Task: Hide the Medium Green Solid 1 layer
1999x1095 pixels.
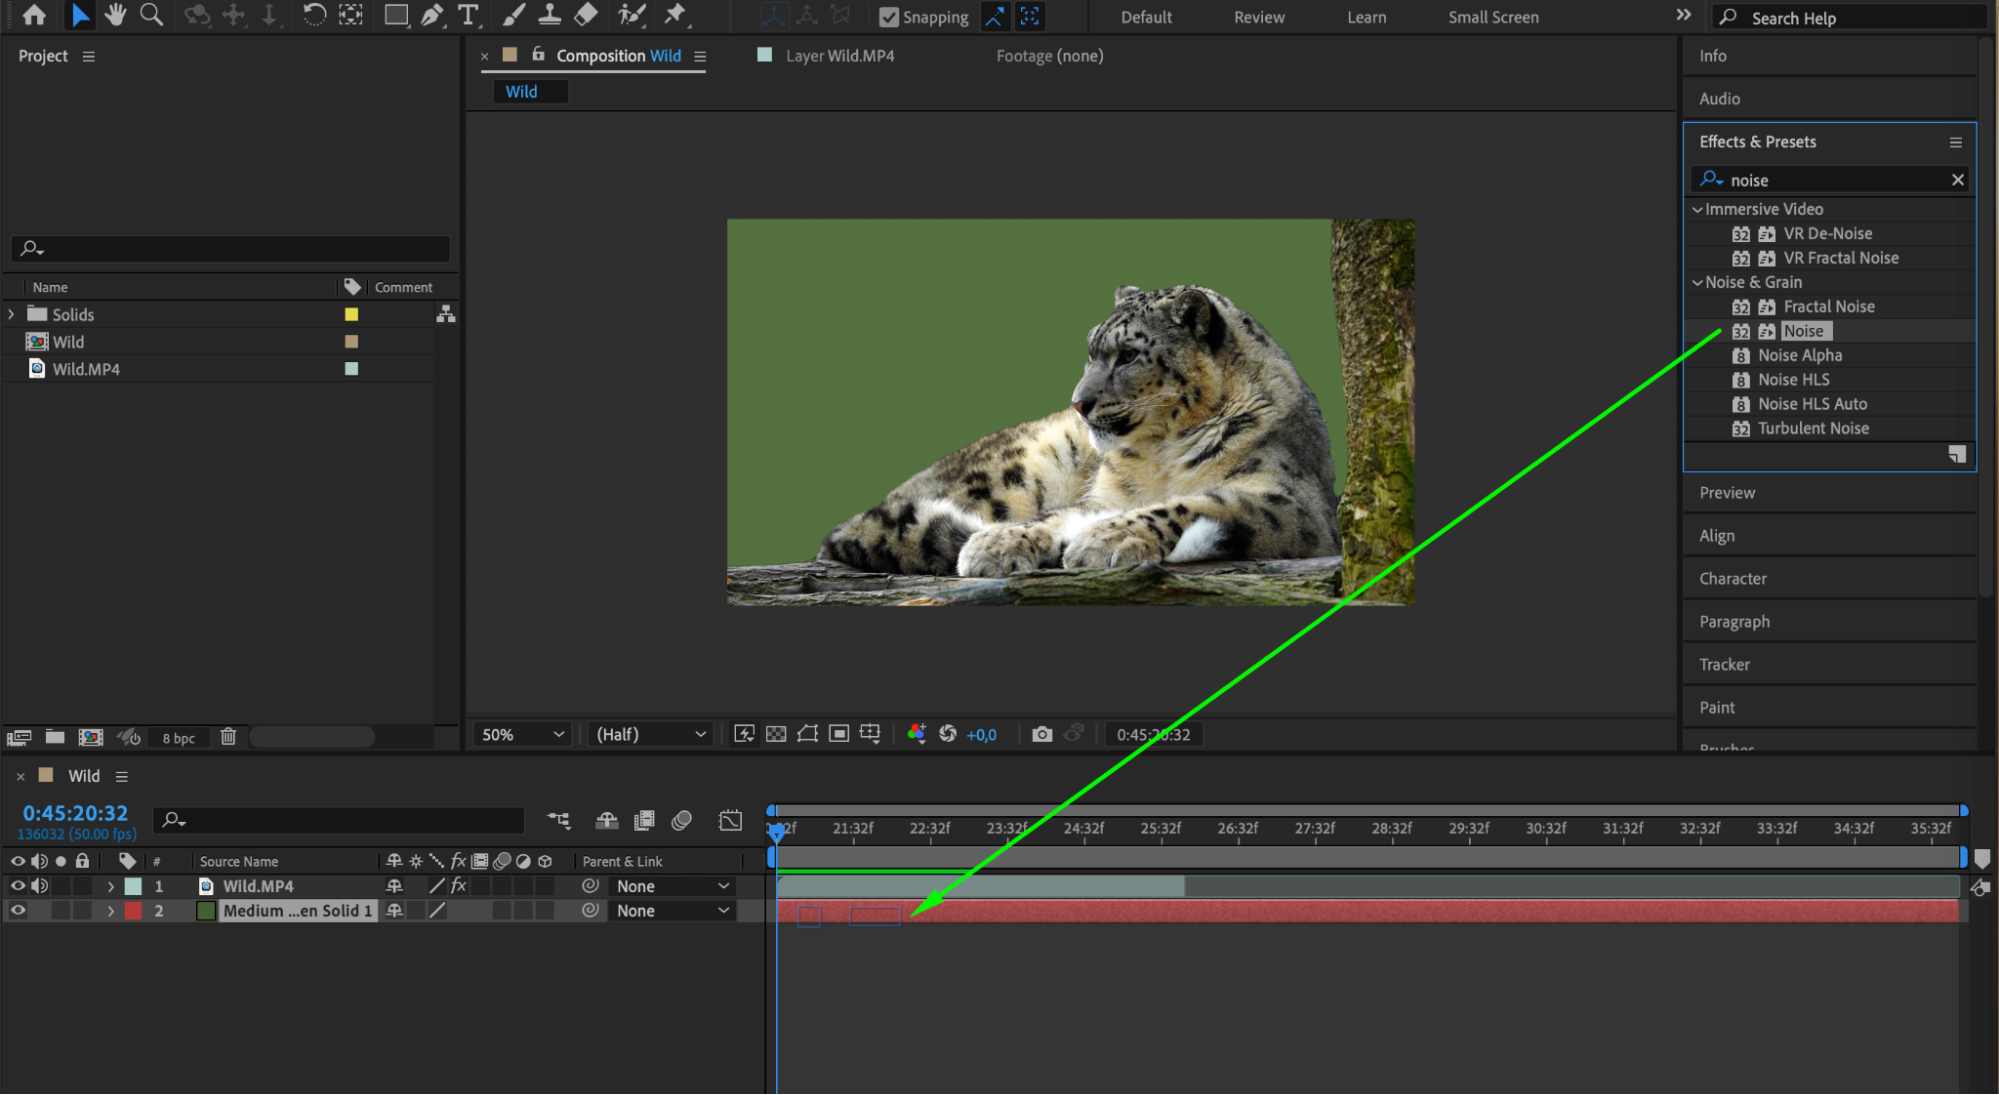Action: click(x=18, y=910)
